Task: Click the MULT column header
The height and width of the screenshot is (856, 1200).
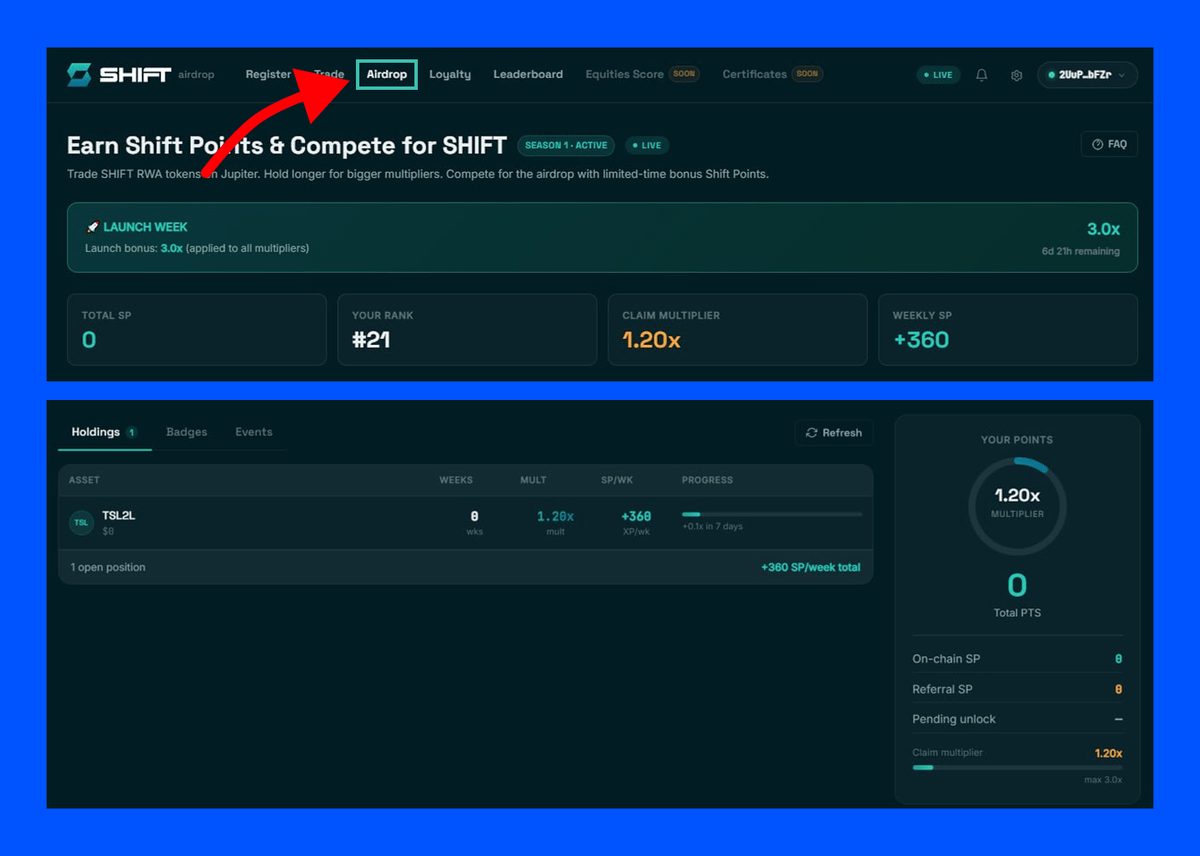Action: pos(534,480)
